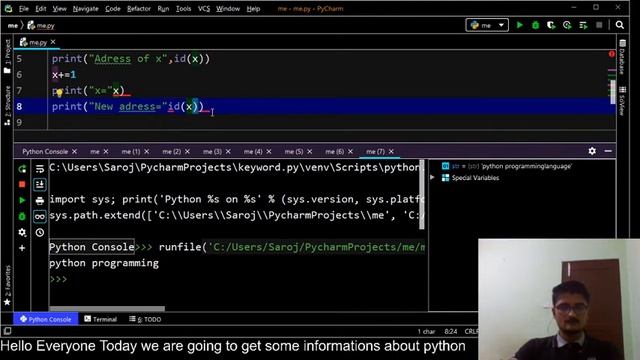This screenshot has width=640, height=360.
Task: Click the red error indicator in editor
Action: 611,54
